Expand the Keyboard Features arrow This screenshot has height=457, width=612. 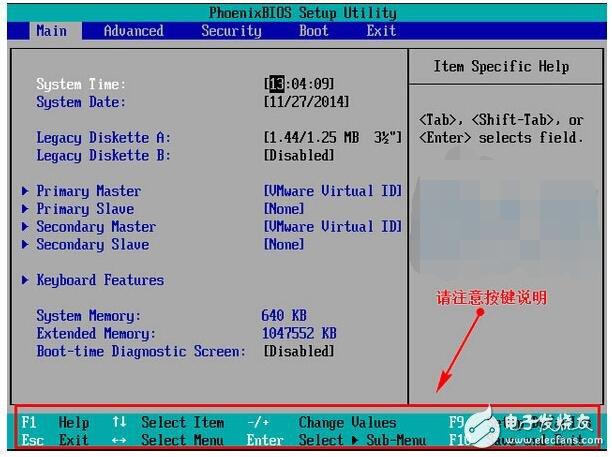tap(24, 281)
